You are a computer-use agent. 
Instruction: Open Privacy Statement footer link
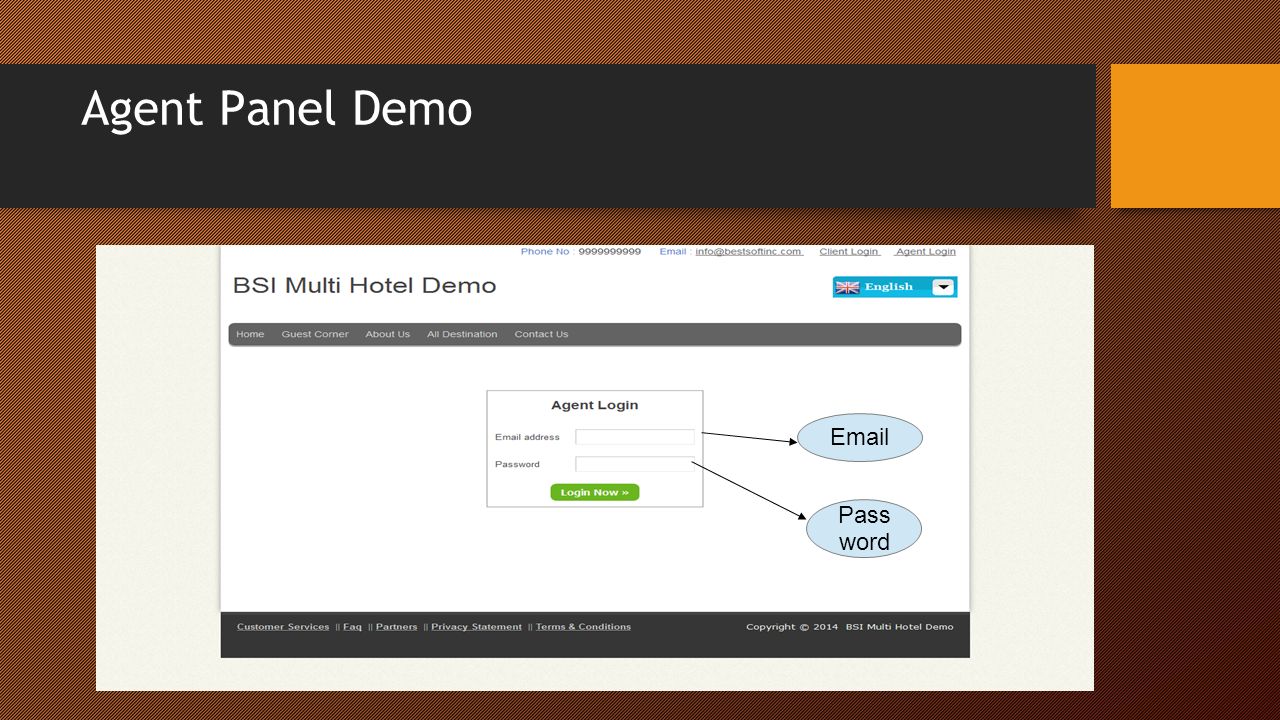click(476, 627)
